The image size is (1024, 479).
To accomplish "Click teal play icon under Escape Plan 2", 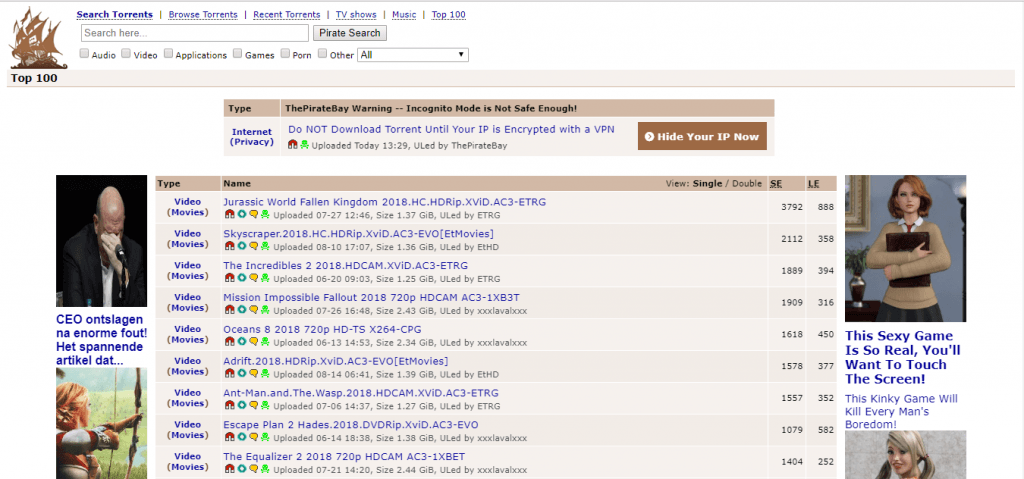I will point(241,437).
